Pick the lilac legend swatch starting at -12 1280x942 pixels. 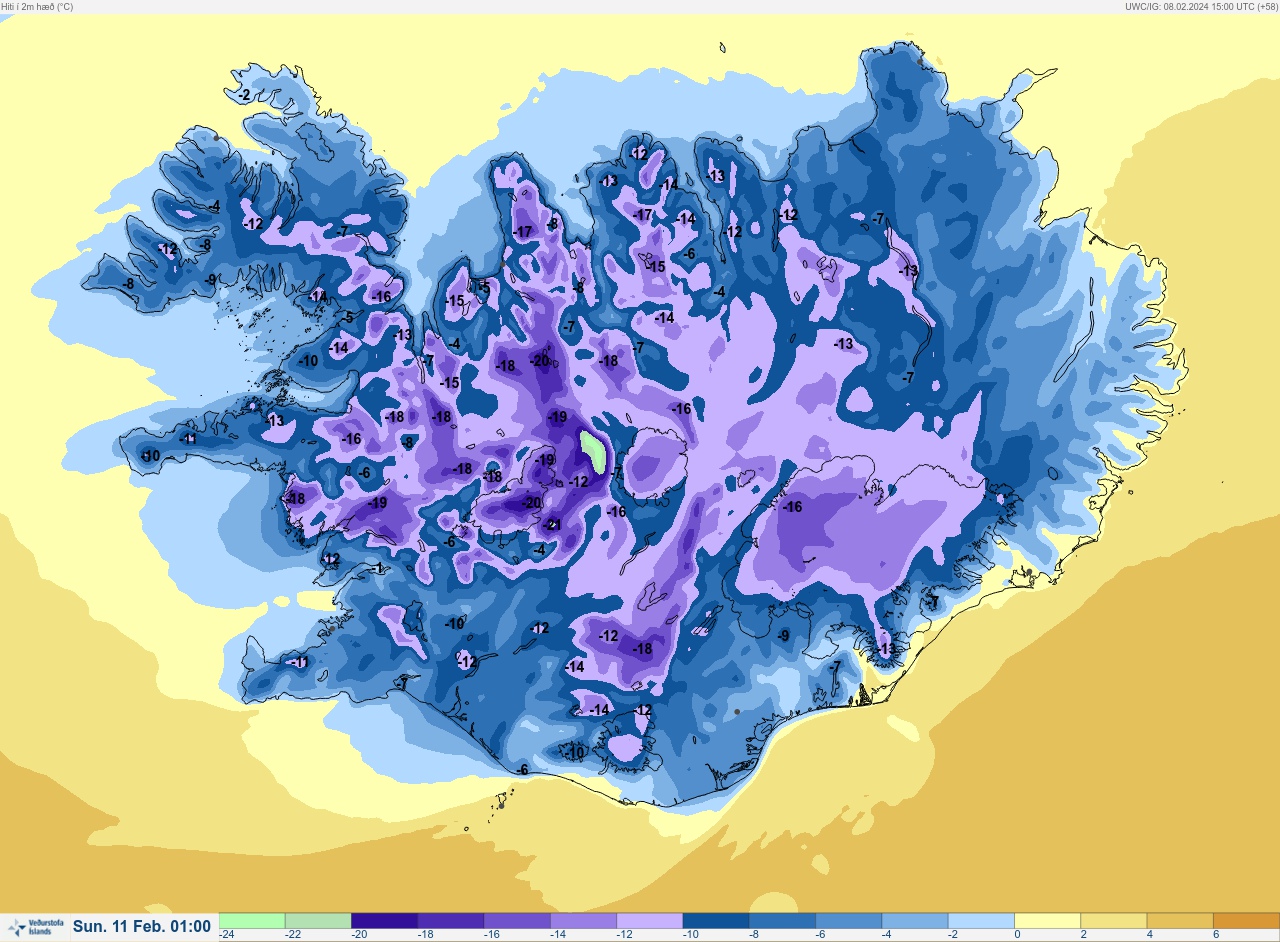(650, 920)
